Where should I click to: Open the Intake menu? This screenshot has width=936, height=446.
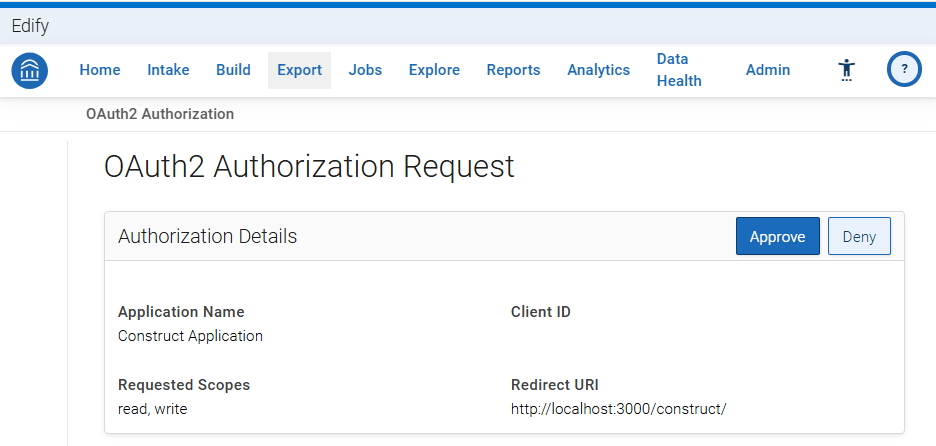pos(168,70)
